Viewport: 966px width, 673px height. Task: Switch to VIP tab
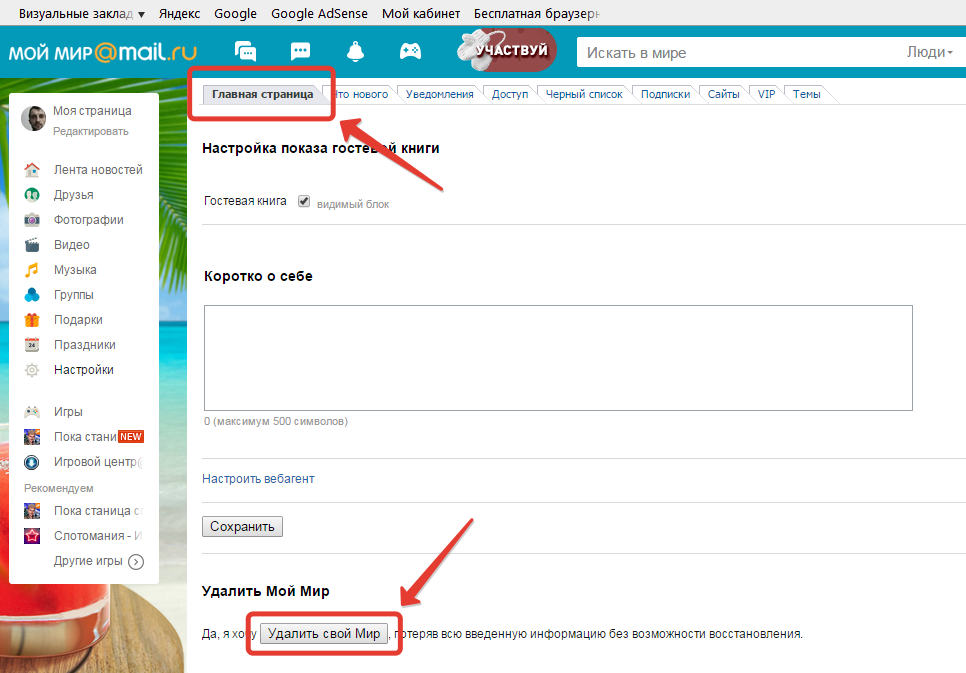pyautogui.click(x=766, y=94)
